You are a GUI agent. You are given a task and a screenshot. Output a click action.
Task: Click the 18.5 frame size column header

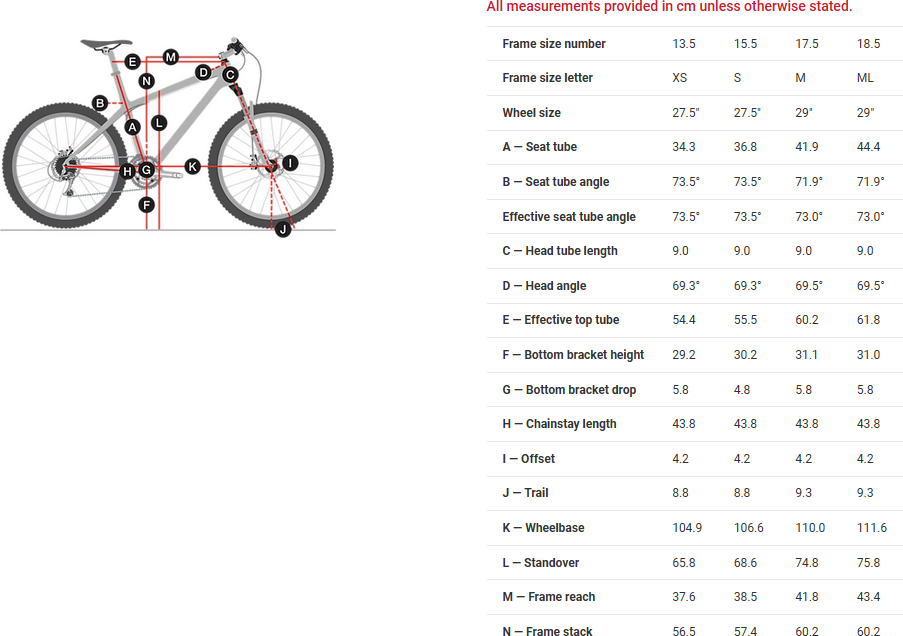click(868, 44)
